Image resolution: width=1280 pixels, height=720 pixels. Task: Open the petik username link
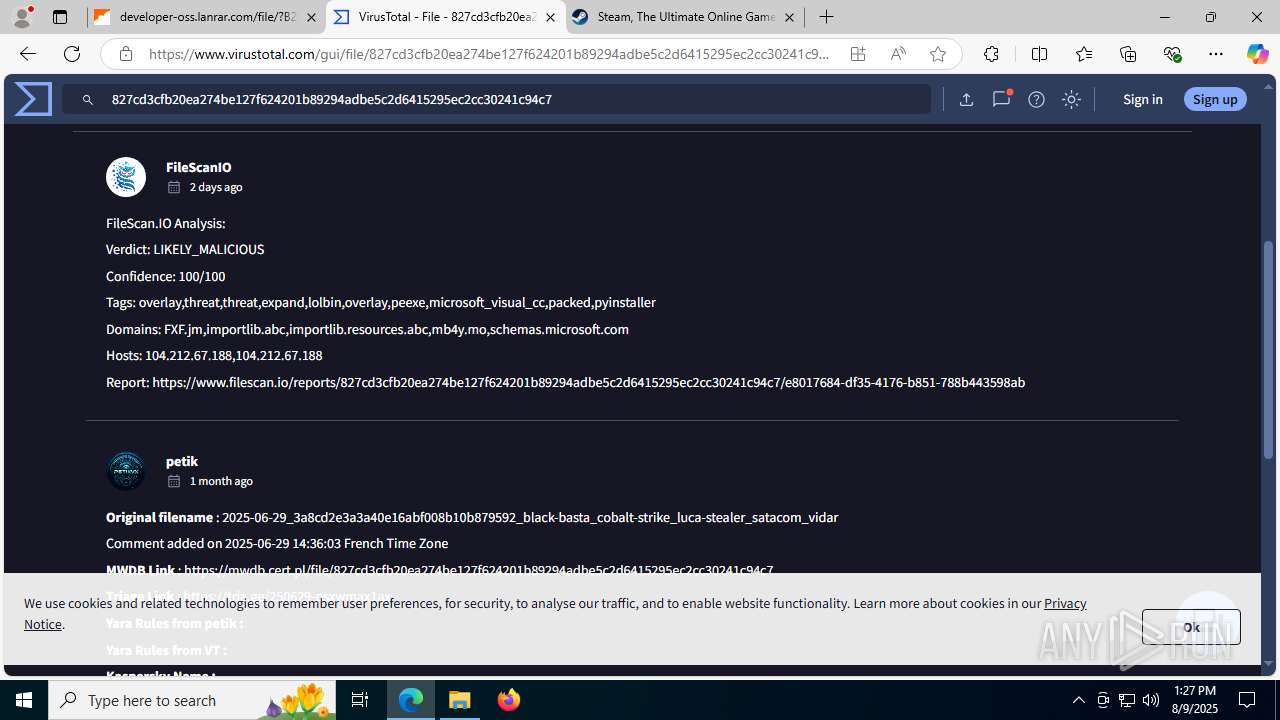click(182, 461)
